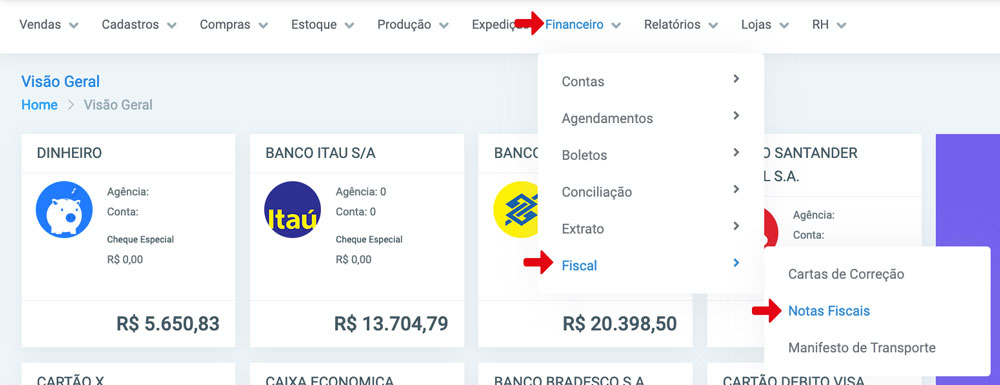1000x385 pixels.
Task: Go to the Home breadcrumb link
Action: [40, 105]
